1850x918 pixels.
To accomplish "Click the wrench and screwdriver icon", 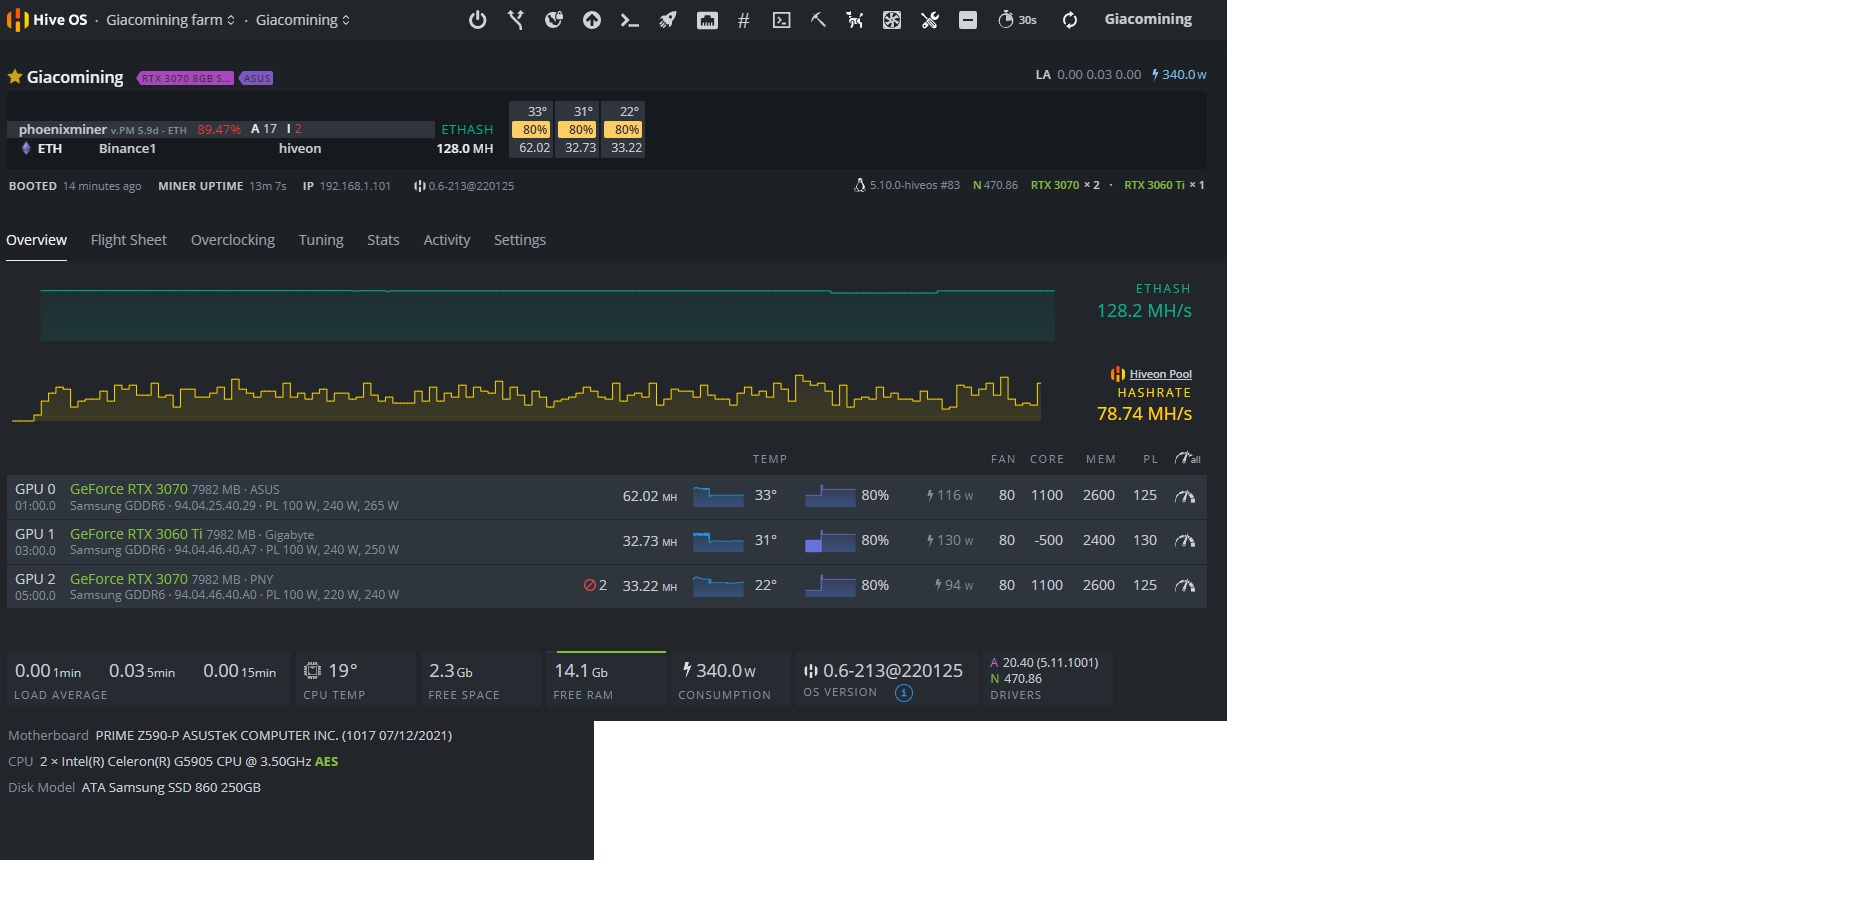I will click(930, 20).
